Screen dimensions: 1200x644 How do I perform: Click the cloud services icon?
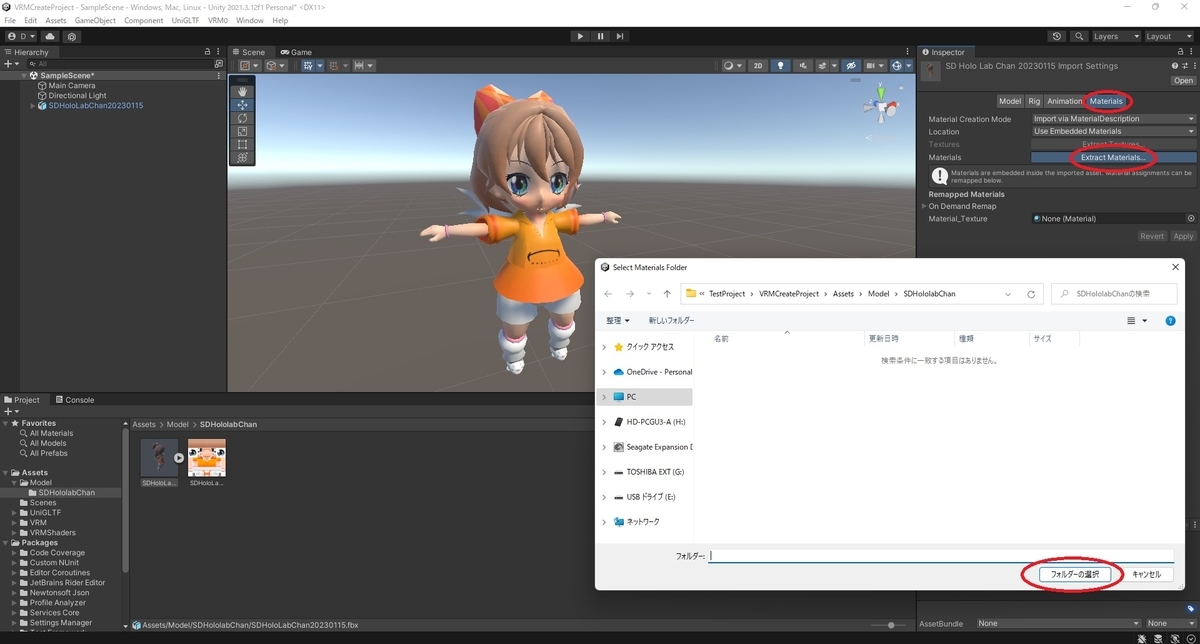[50, 36]
